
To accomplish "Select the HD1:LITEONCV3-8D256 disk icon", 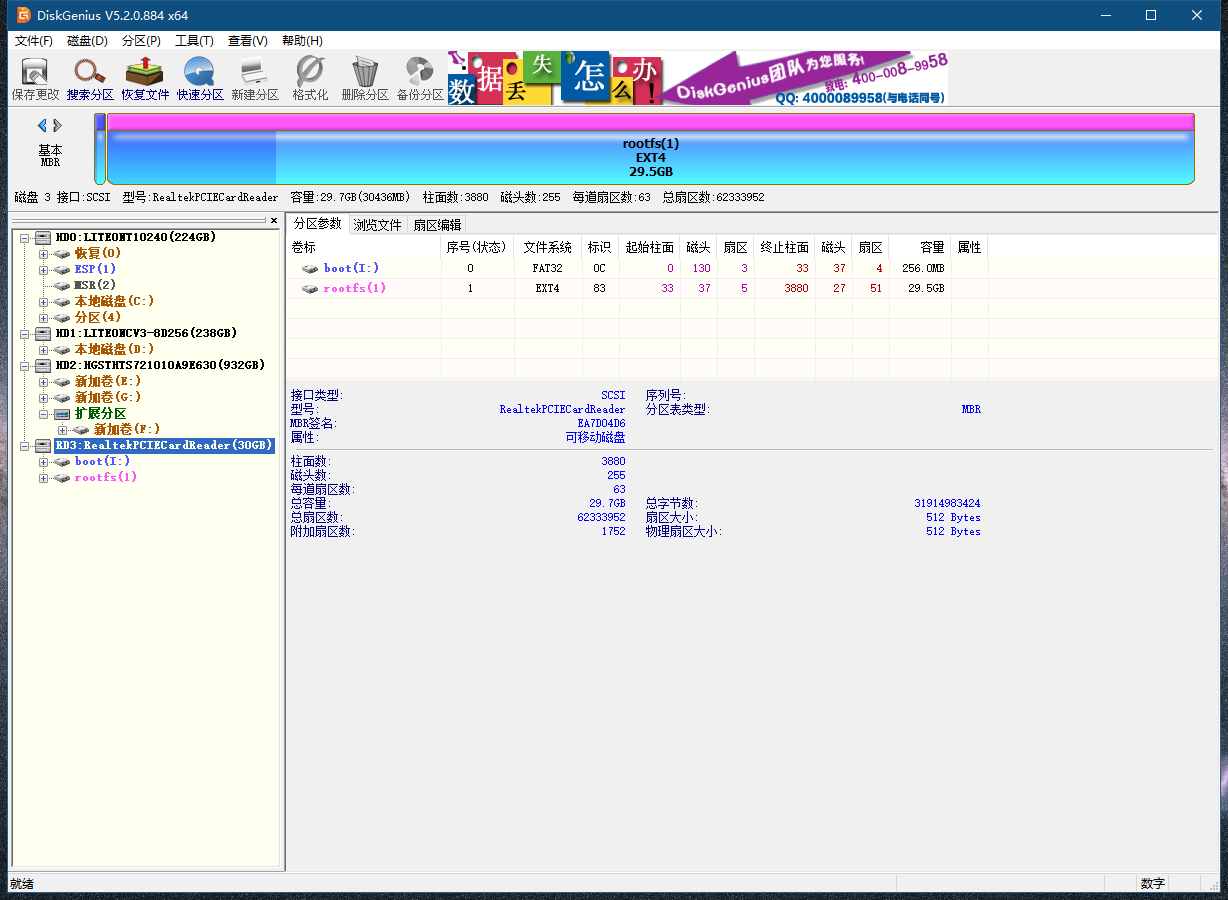I will tap(42, 333).
